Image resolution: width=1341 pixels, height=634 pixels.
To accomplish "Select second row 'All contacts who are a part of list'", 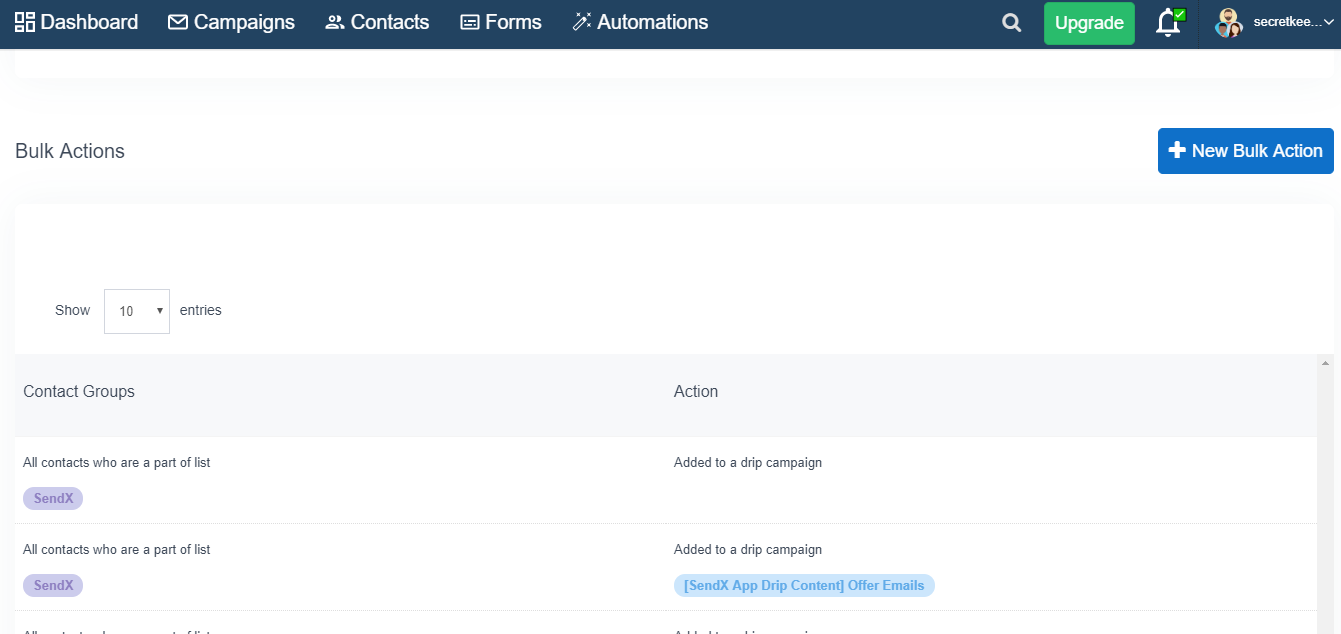I will 117,549.
